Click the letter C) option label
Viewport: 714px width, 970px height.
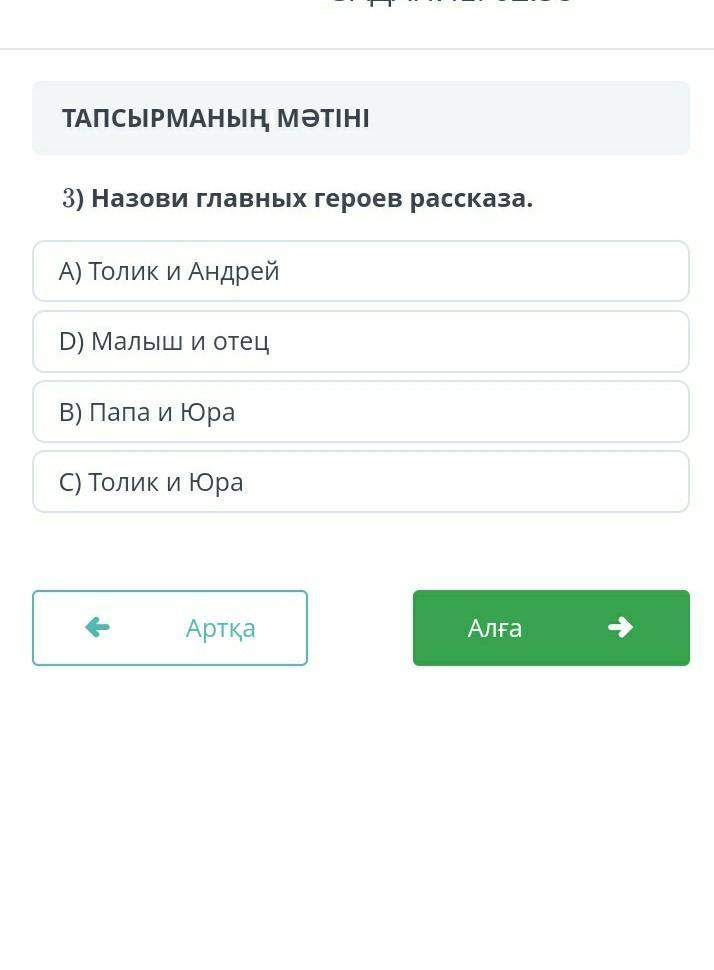(70, 482)
